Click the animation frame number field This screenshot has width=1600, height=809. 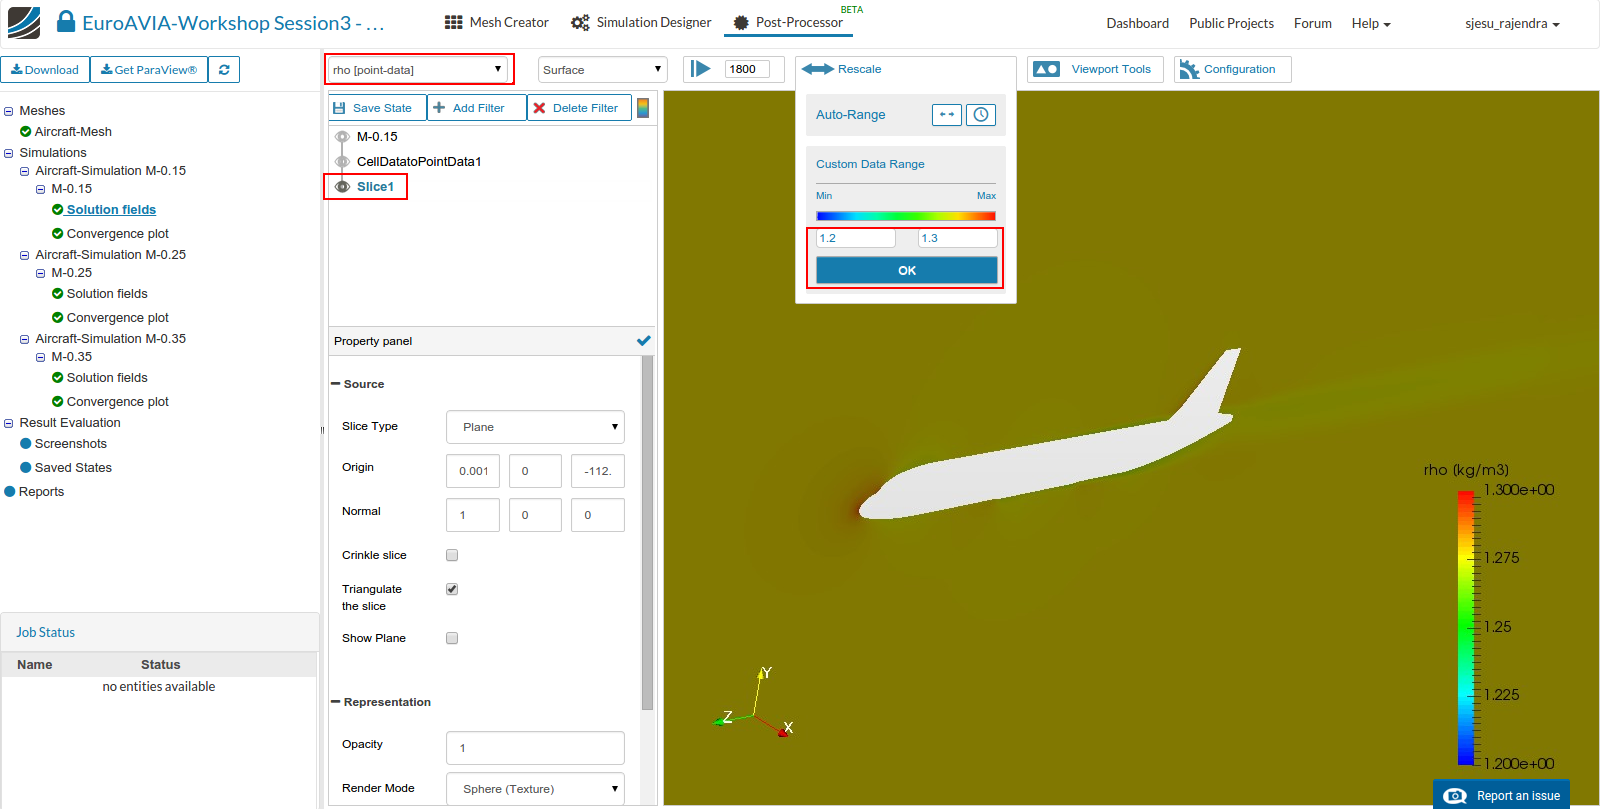point(747,69)
